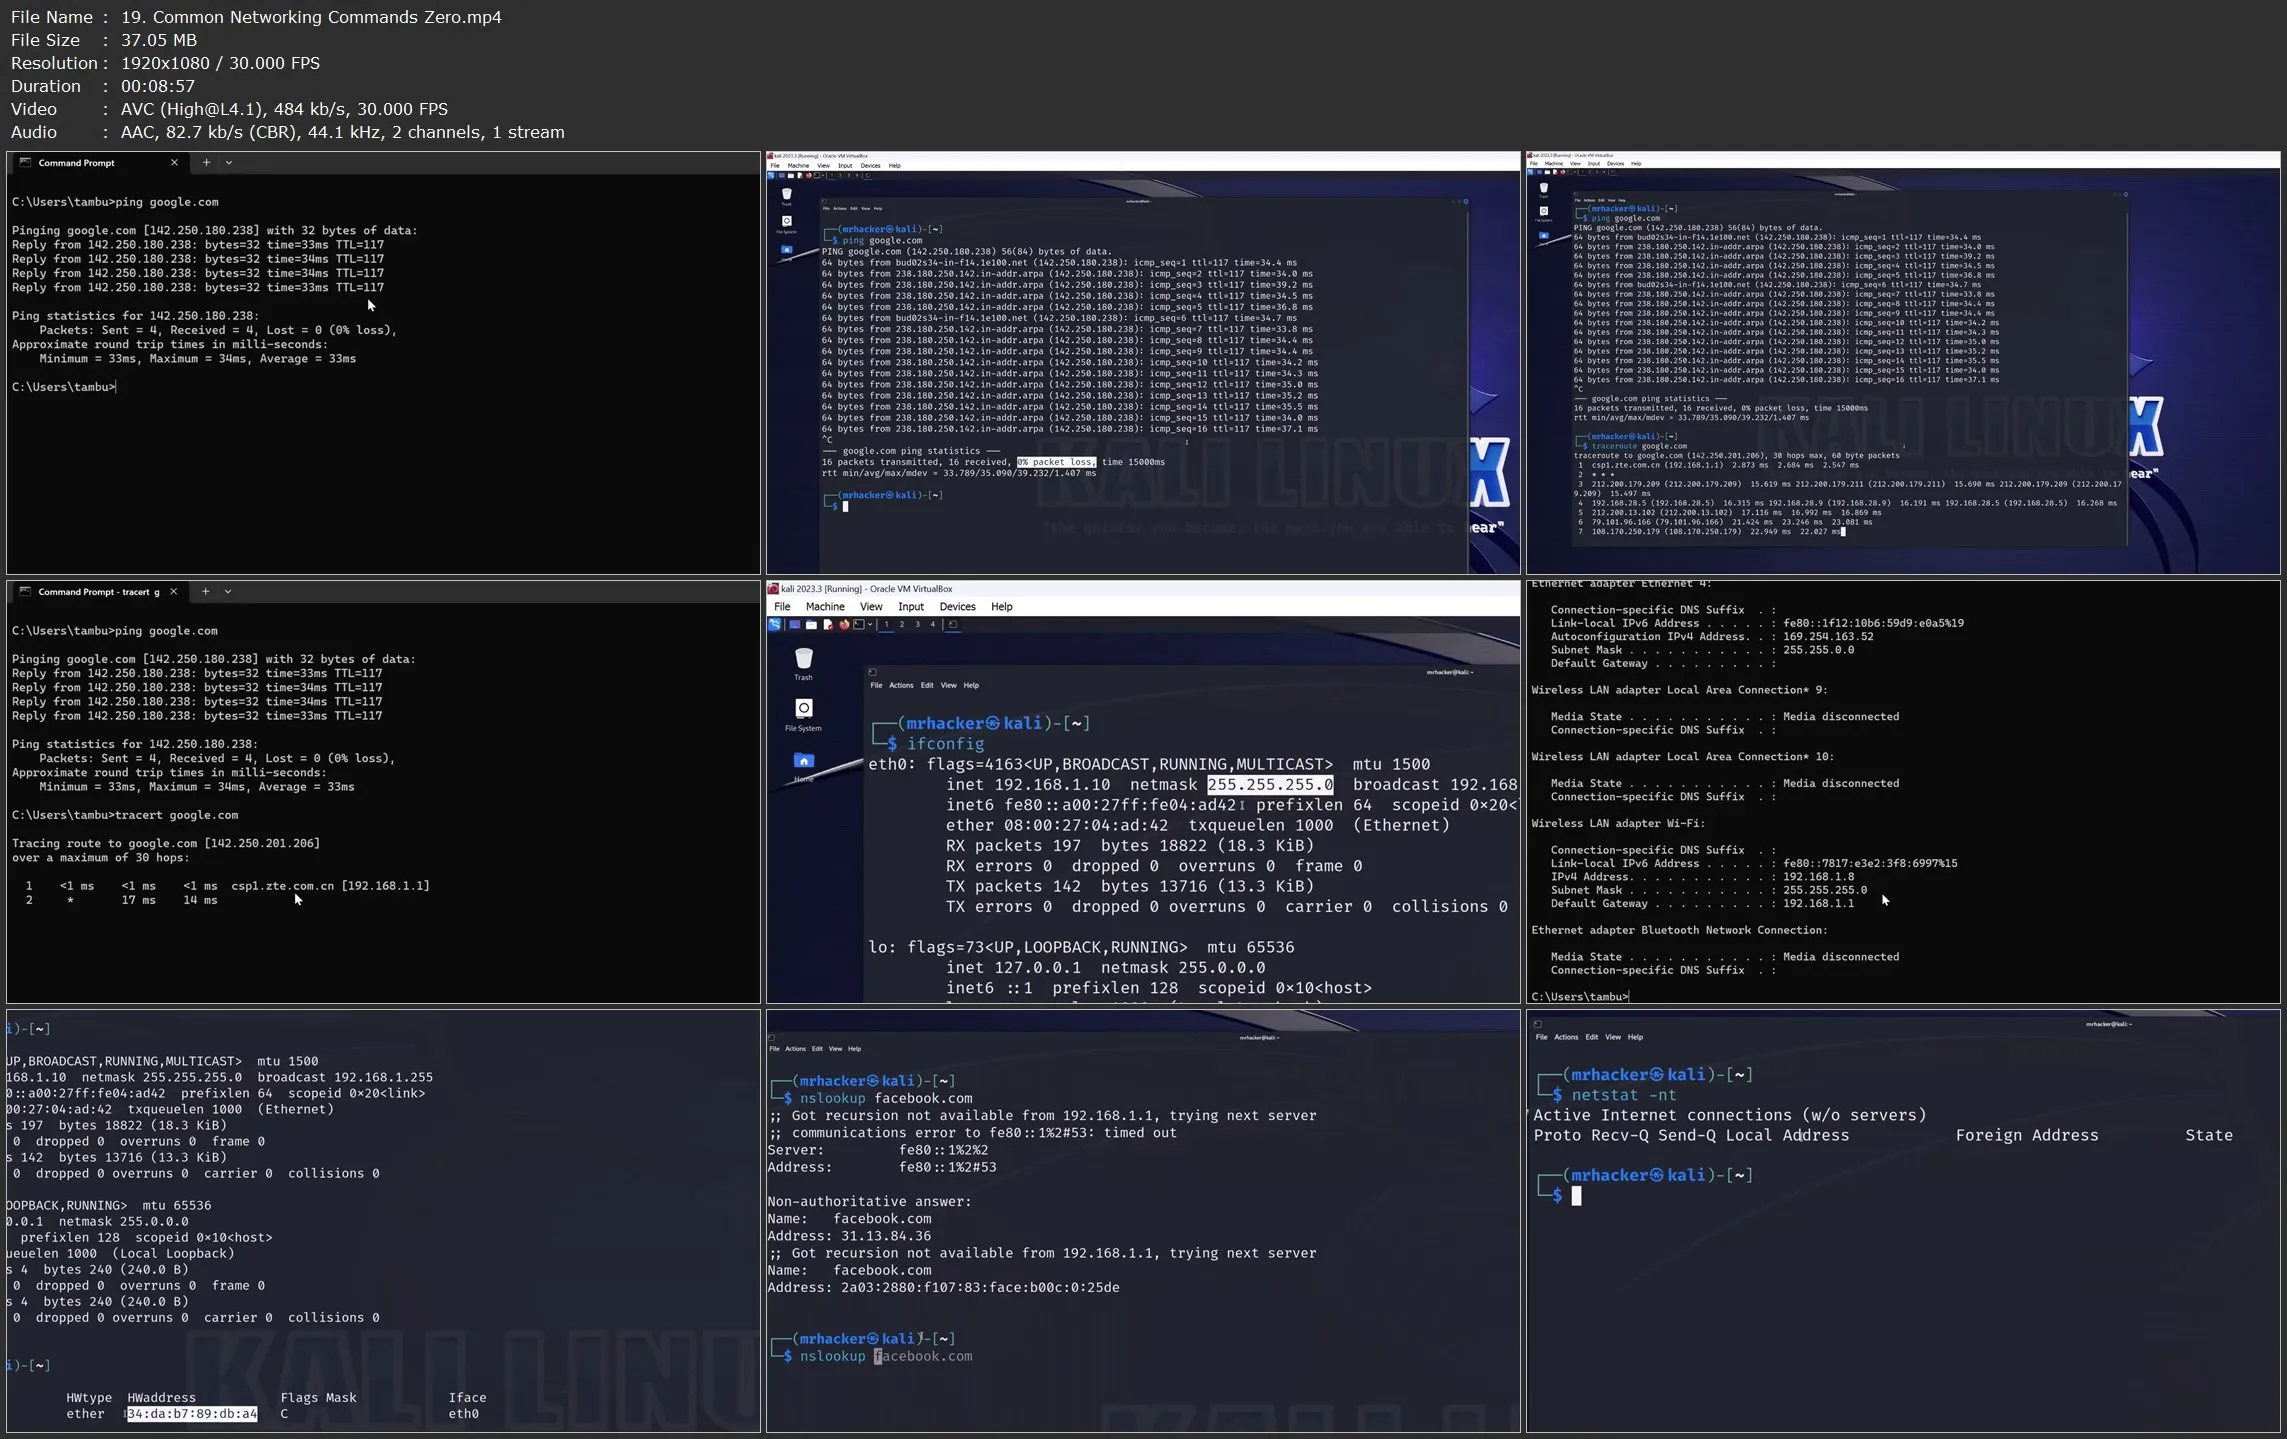Add a new tab beside the Command Prompt tab
Screen dimensions: 2287x1439
(206, 163)
